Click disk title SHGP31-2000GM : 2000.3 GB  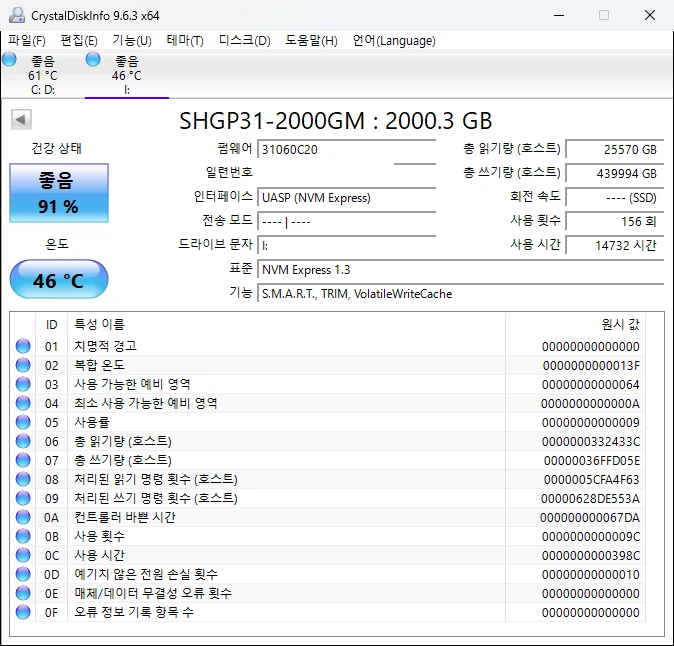(336, 121)
